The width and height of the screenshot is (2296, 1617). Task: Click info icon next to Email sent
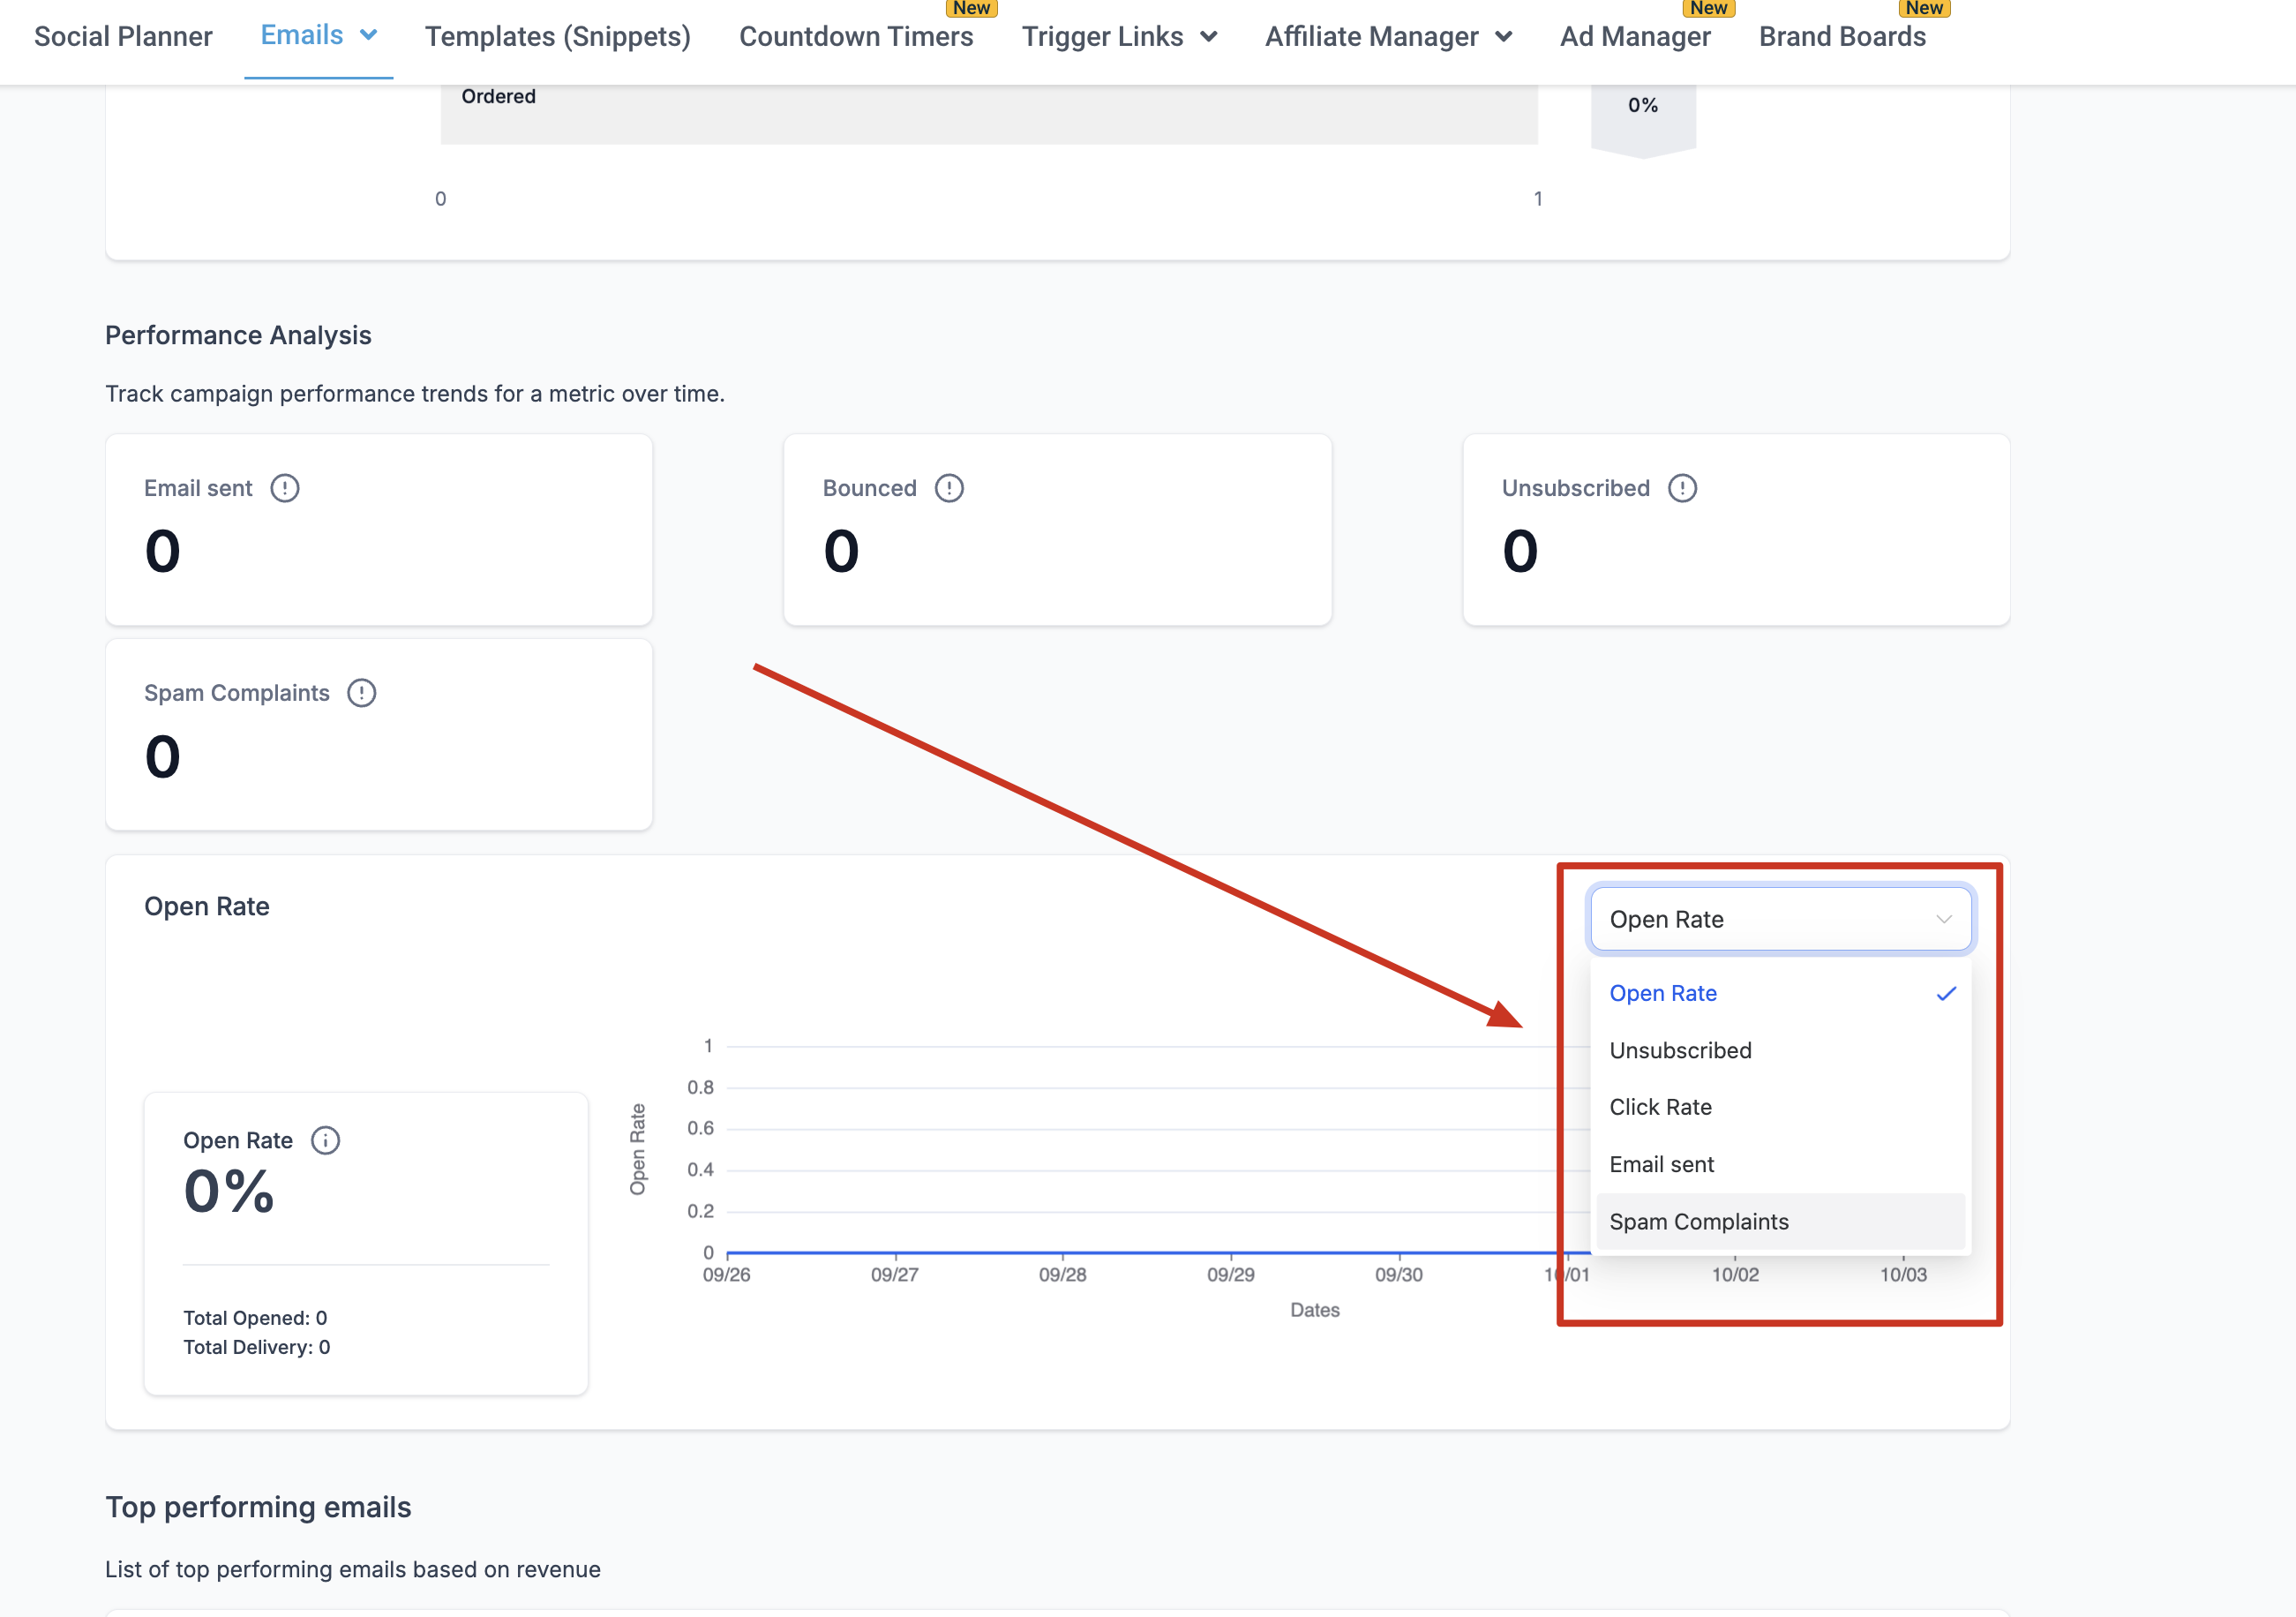point(285,488)
